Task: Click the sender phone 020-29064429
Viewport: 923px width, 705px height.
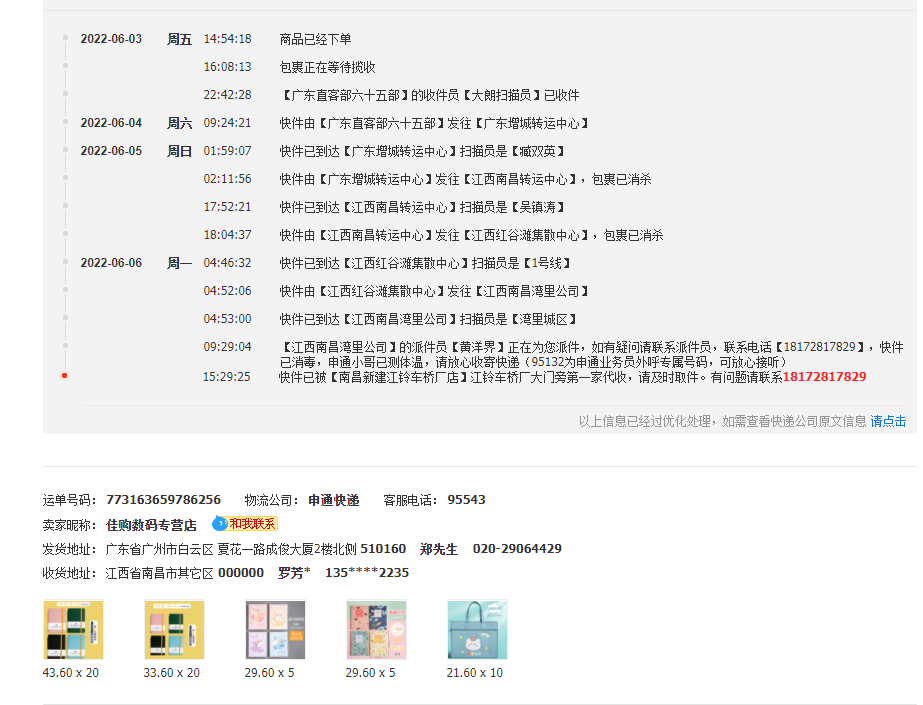Action: click(517, 548)
